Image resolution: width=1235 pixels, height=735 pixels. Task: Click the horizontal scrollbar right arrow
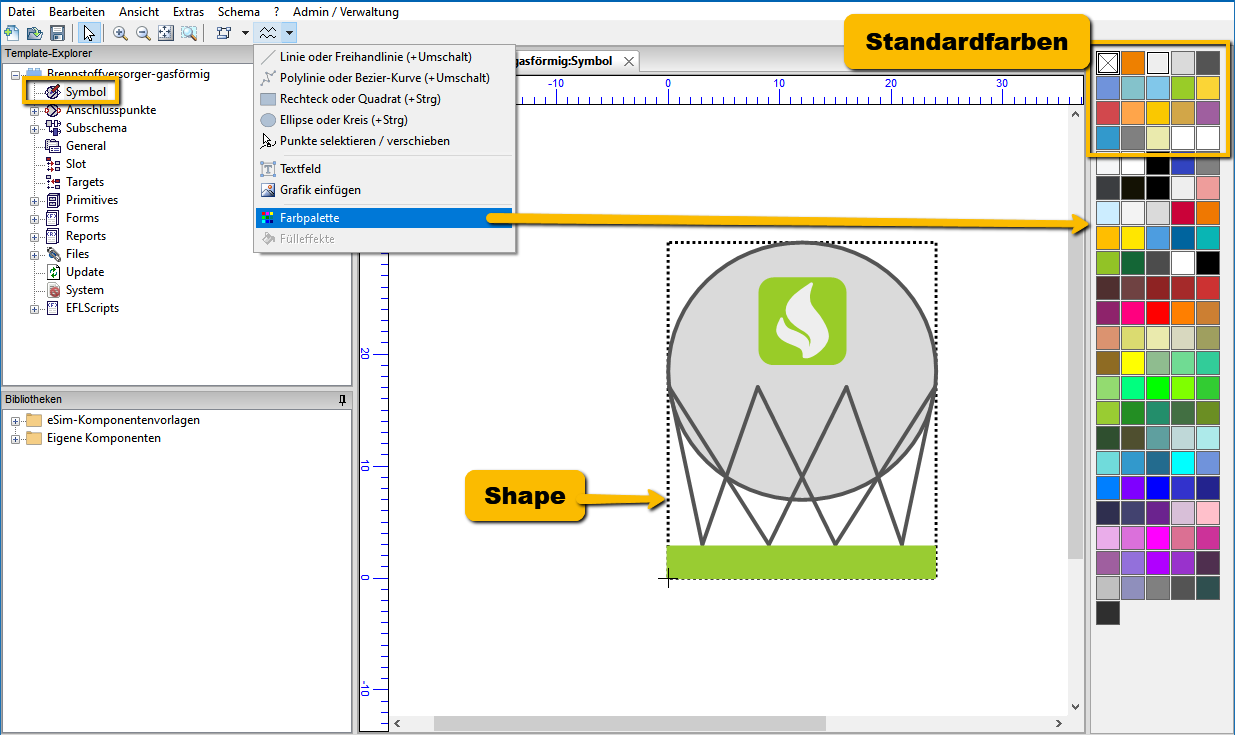click(x=1059, y=724)
